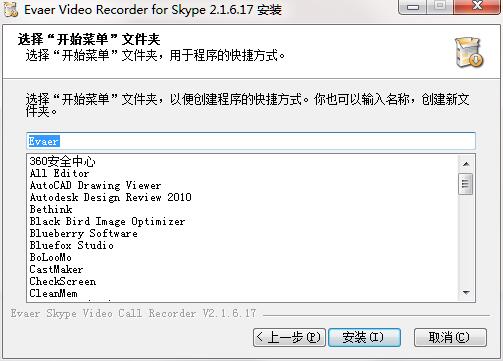Viewport: 503px width, 361px height.
Task: Start installation with the 安装(I) button
Action: pyautogui.click(x=364, y=337)
